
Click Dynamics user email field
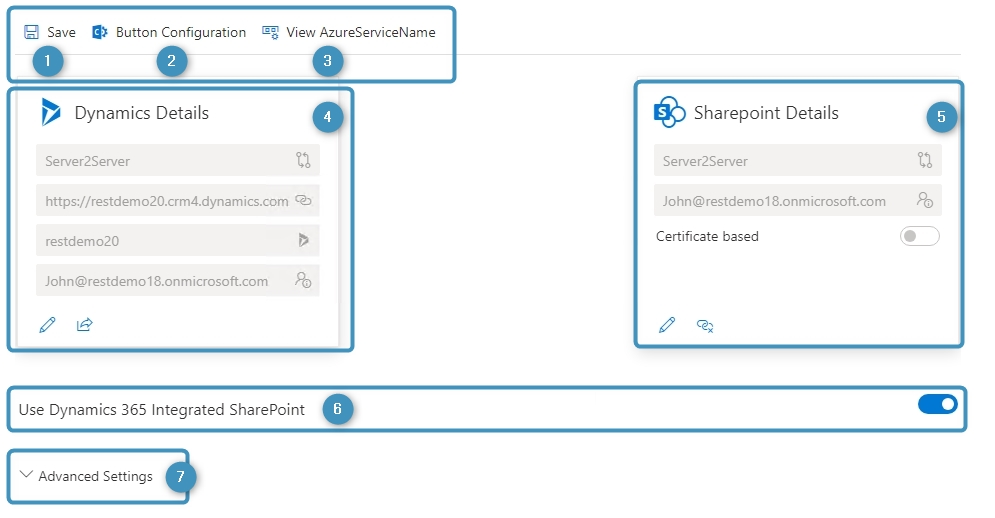coord(178,281)
